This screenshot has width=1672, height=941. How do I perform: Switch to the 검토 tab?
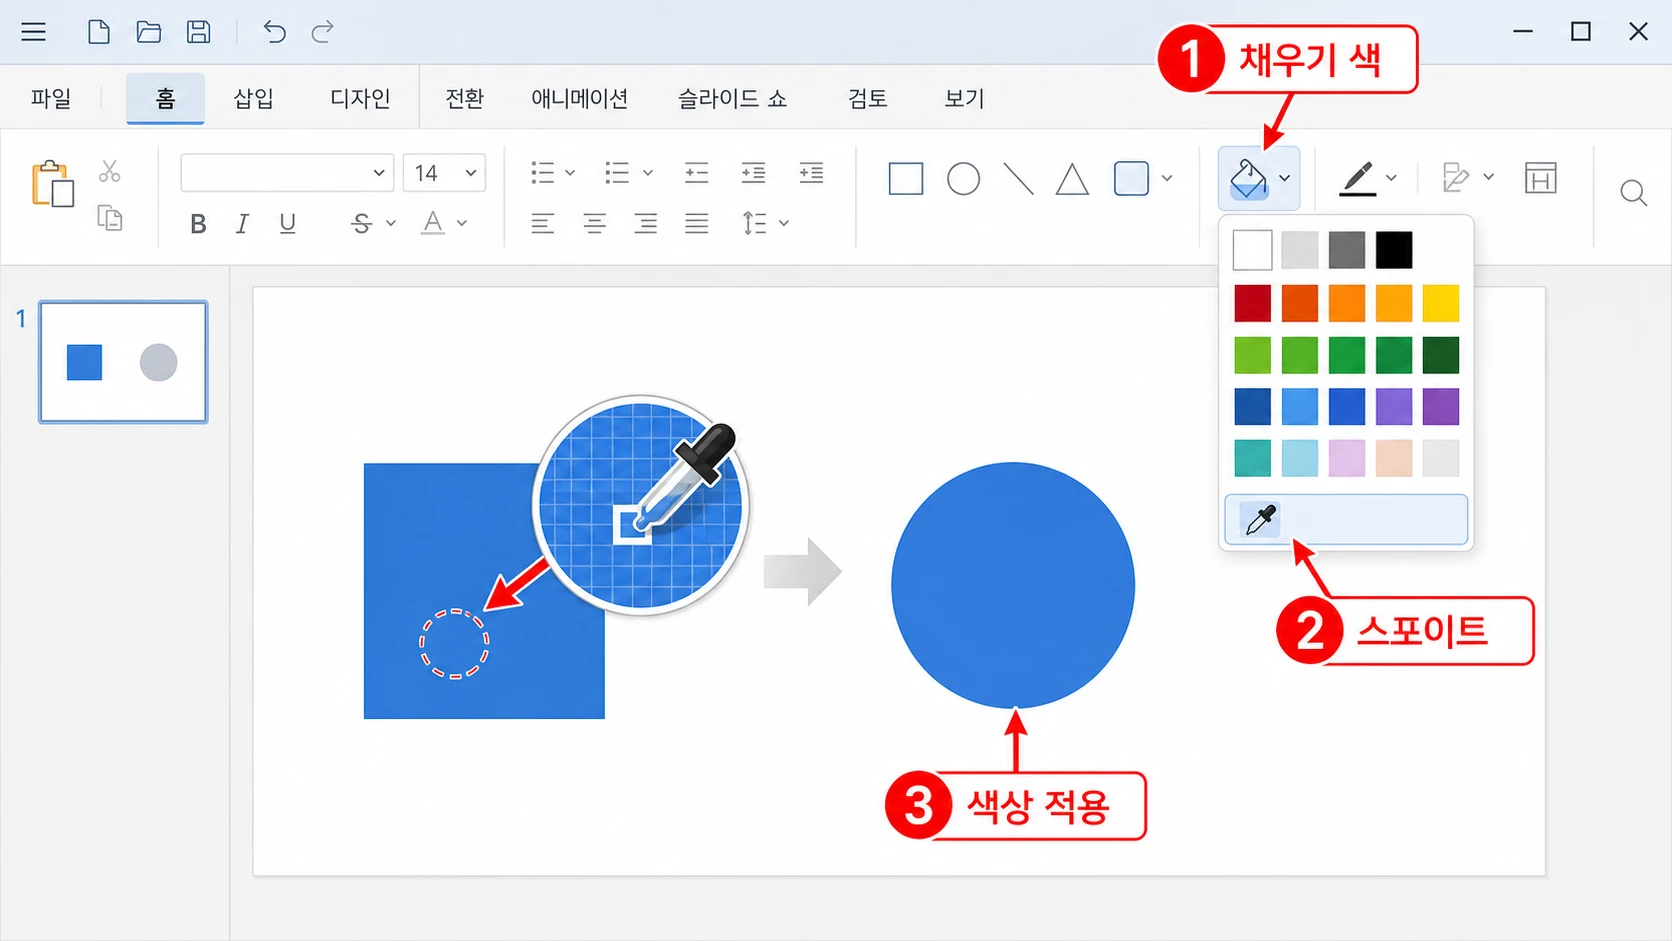pos(867,98)
